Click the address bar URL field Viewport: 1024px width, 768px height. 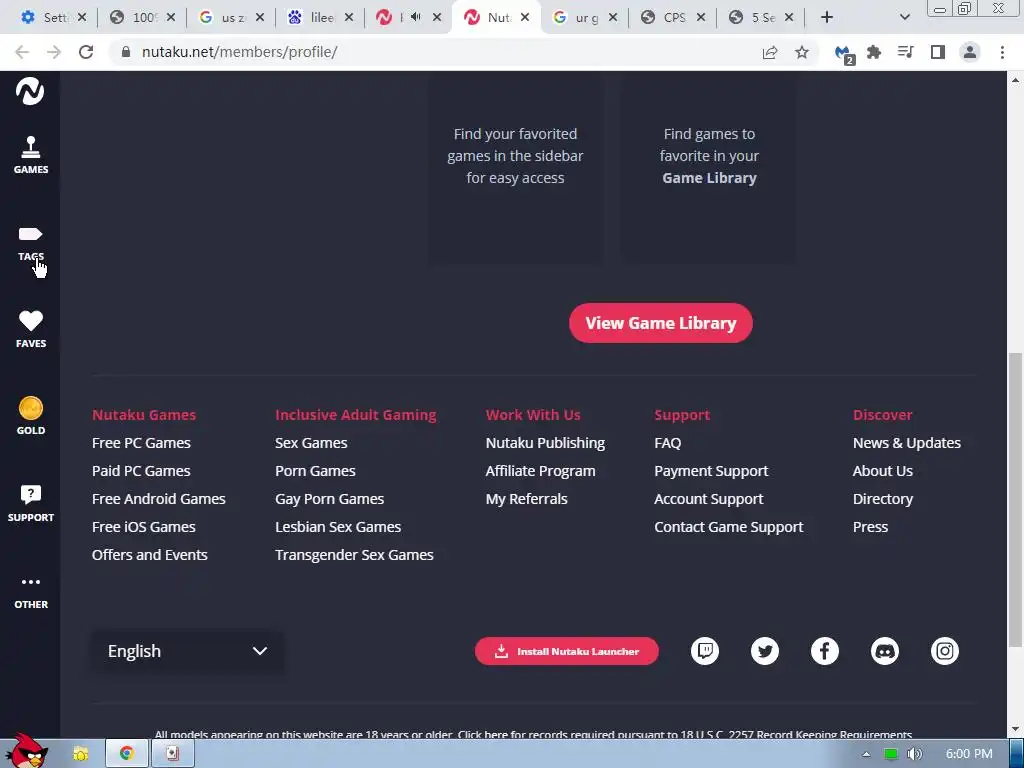(434, 52)
